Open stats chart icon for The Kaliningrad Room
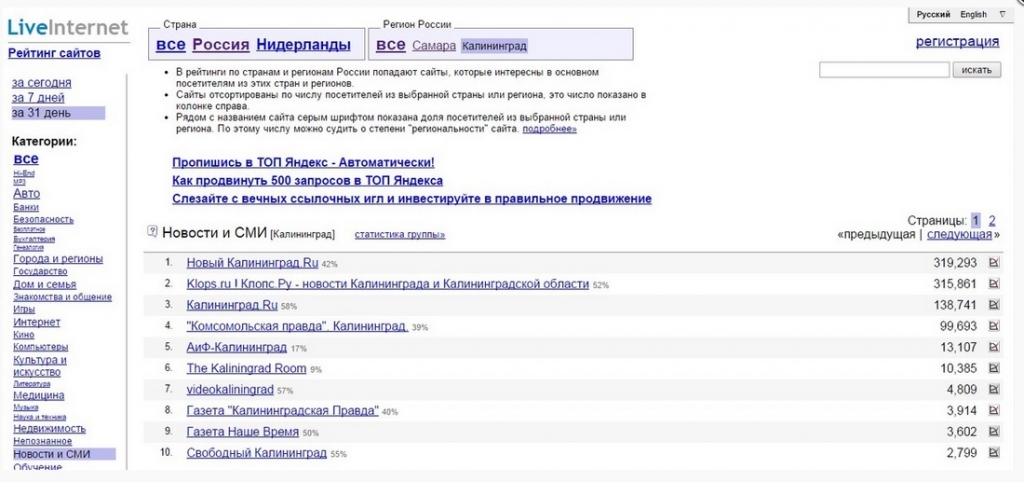 [995, 368]
